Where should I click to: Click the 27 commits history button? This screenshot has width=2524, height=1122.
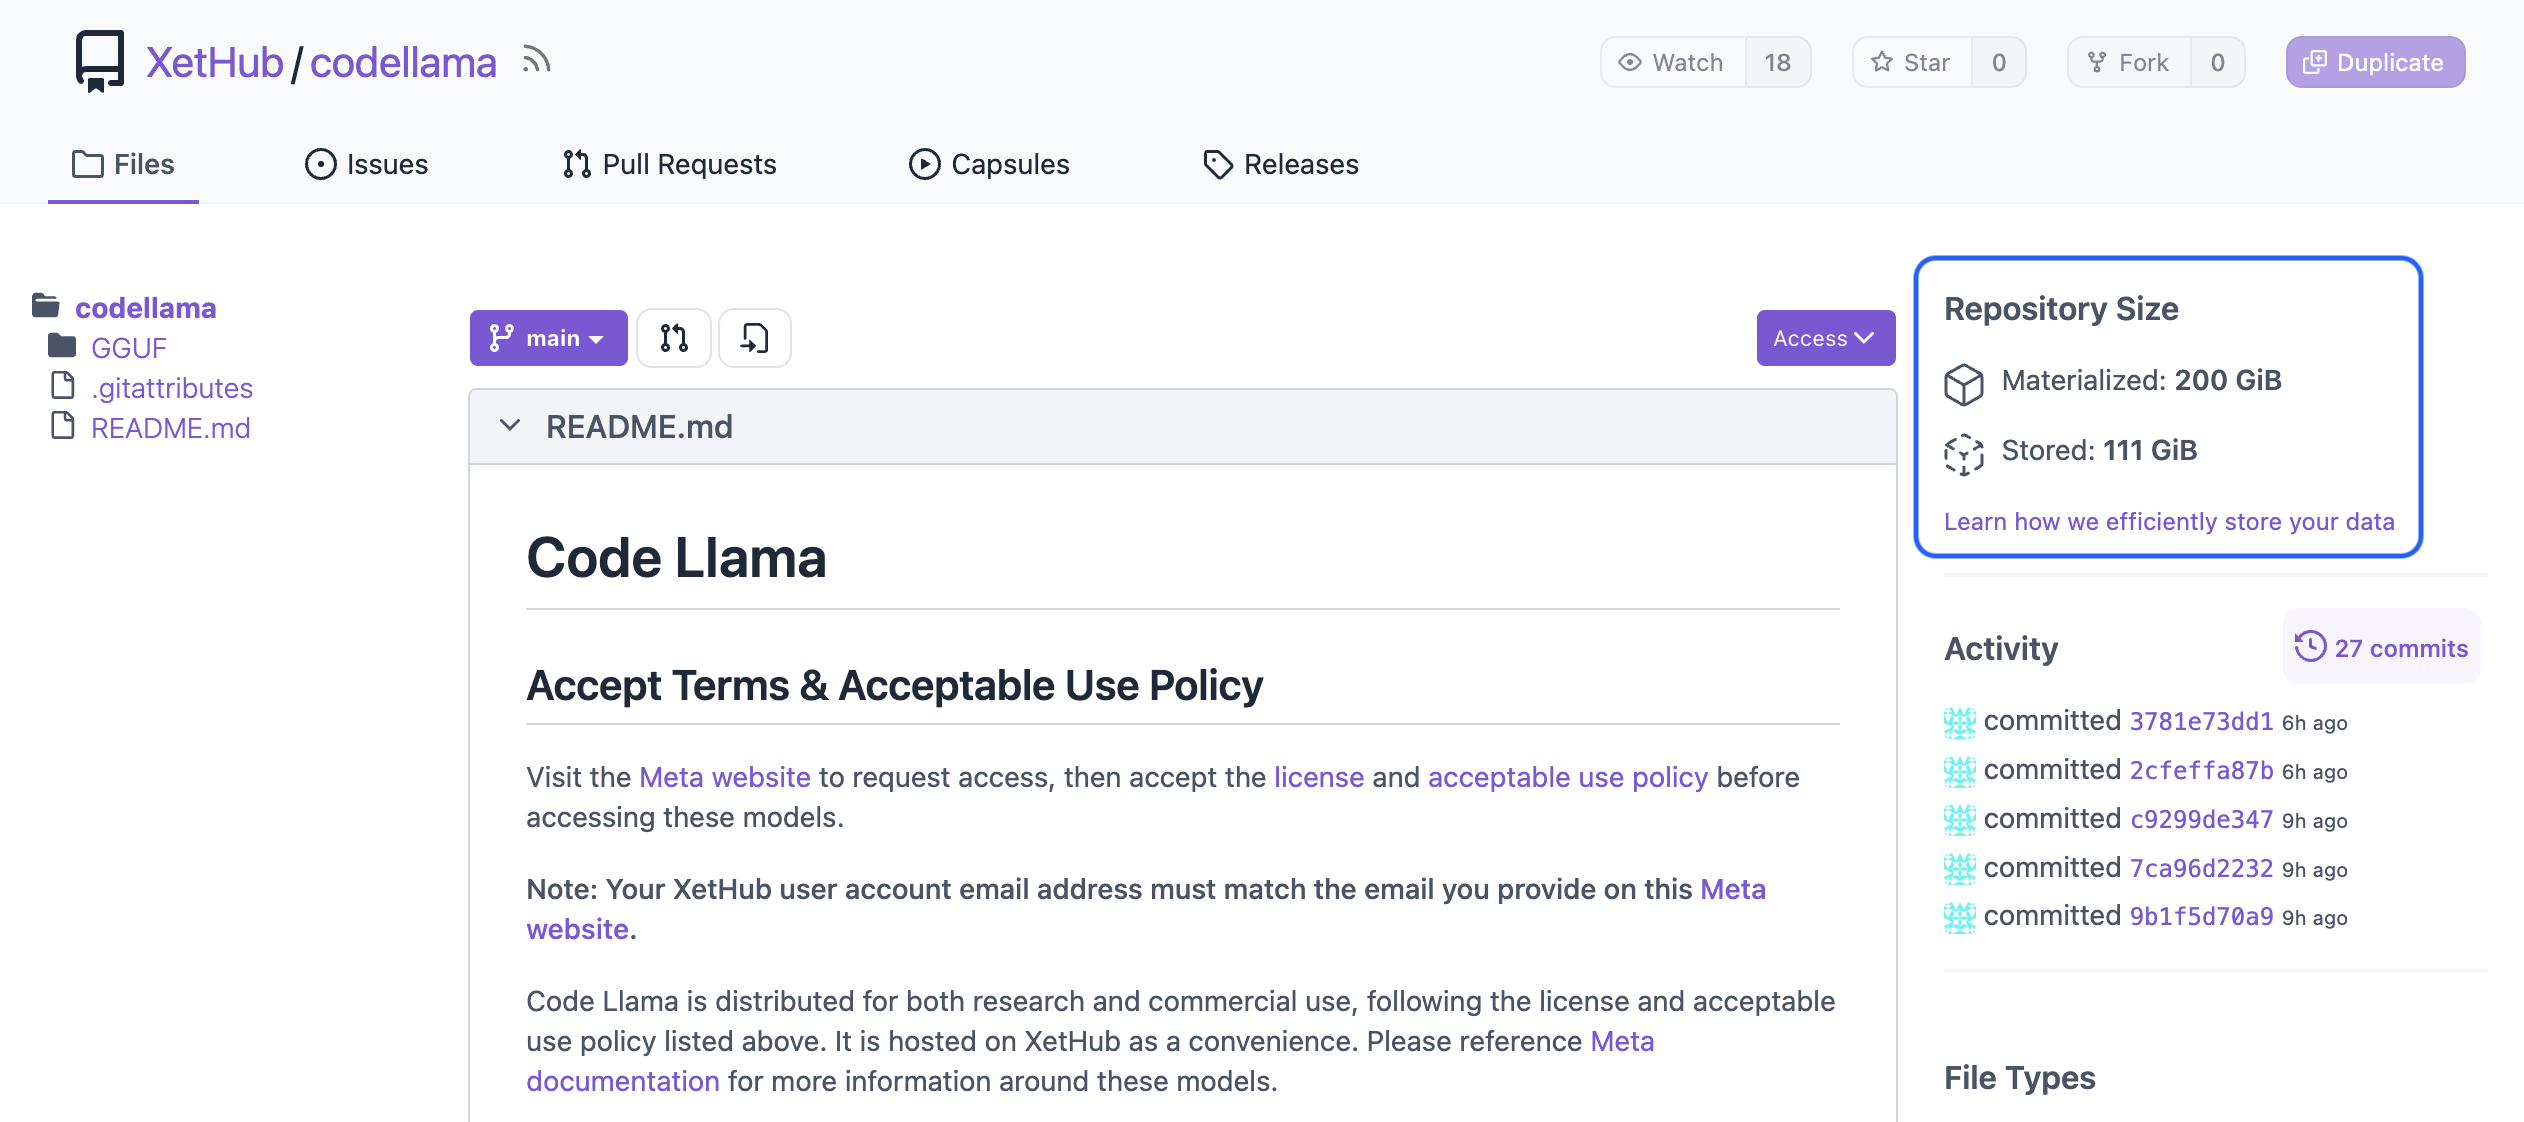point(2381,647)
